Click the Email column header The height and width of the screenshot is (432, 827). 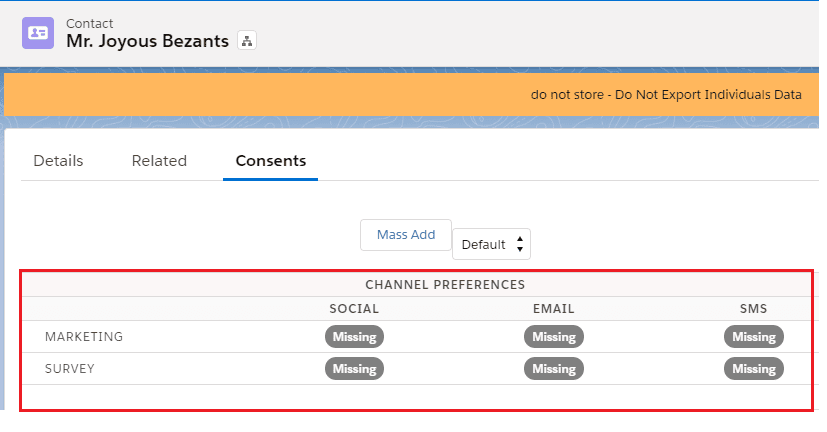coord(554,309)
